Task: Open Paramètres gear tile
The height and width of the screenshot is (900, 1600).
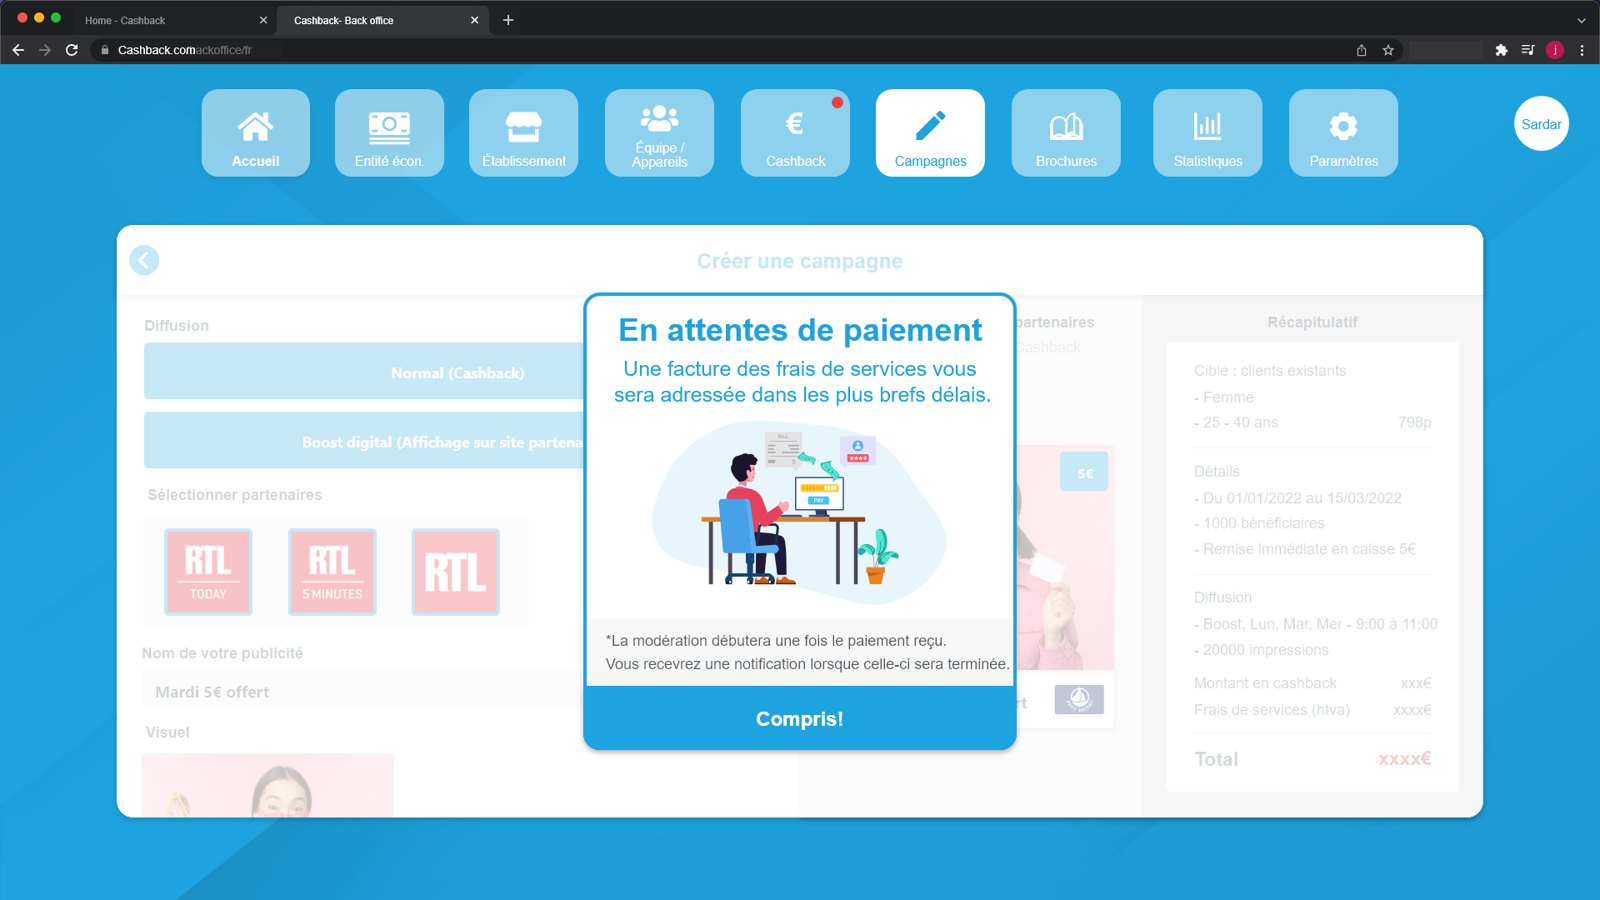Action: [x=1343, y=133]
